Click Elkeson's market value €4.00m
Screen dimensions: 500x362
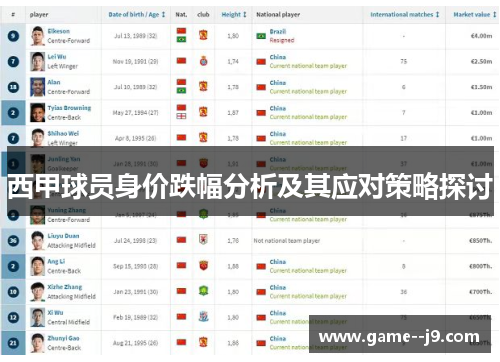(481, 36)
